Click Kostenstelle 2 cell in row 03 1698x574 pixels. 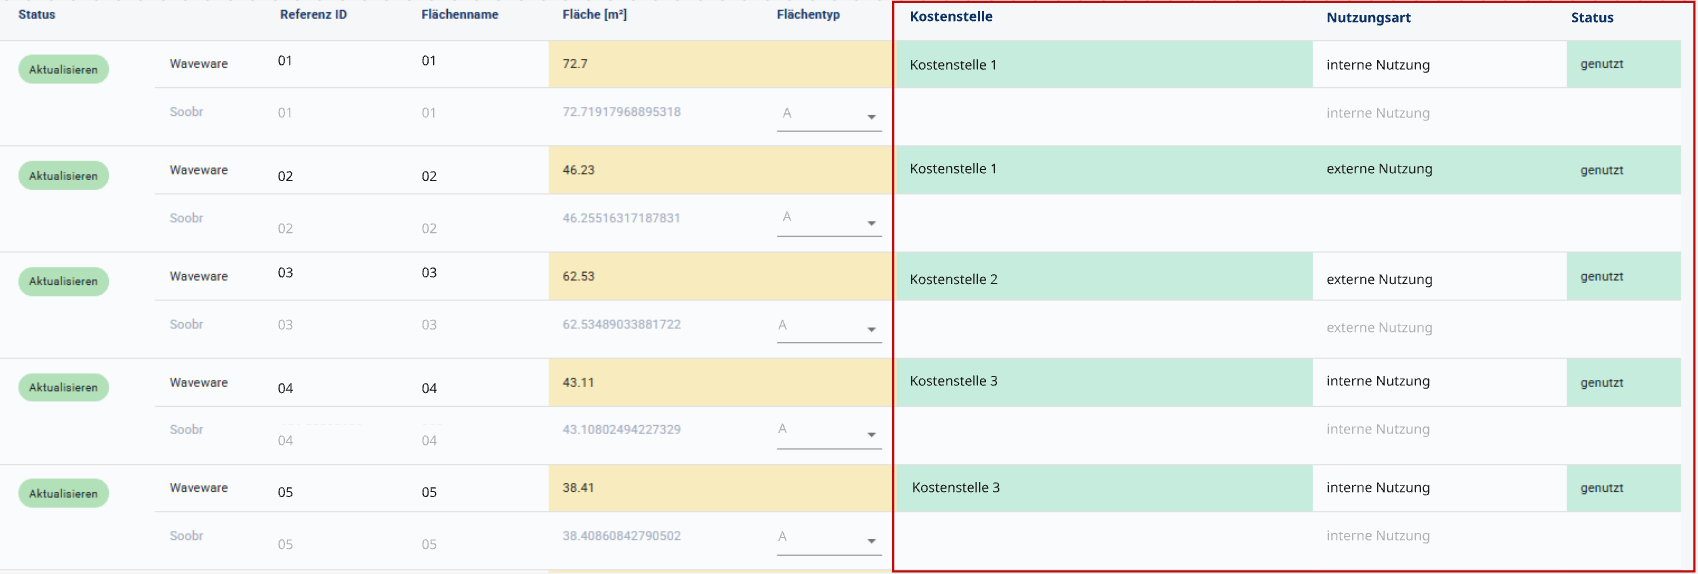click(953, 279)
